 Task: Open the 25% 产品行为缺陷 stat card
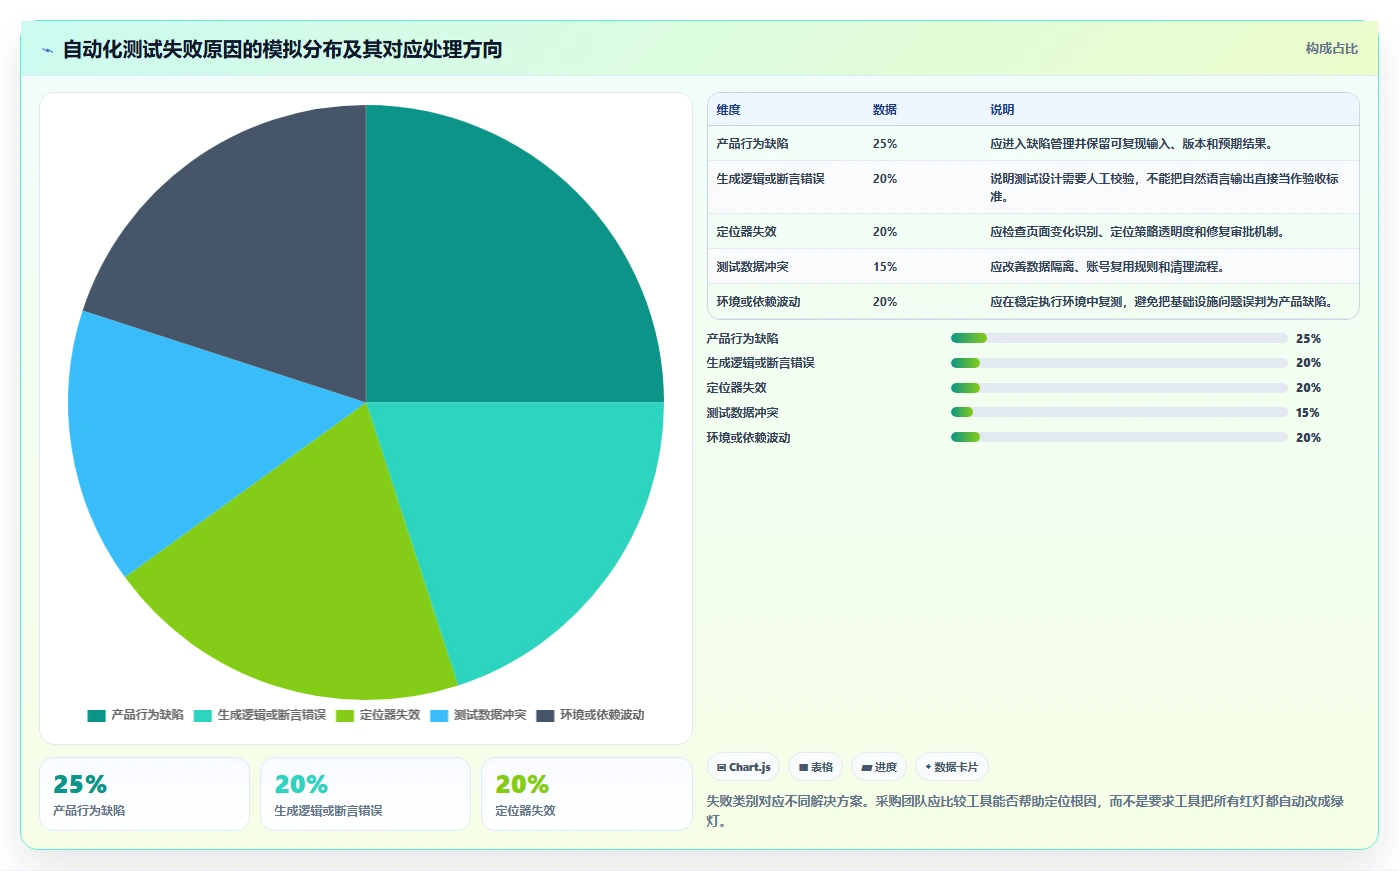point(144,794)
